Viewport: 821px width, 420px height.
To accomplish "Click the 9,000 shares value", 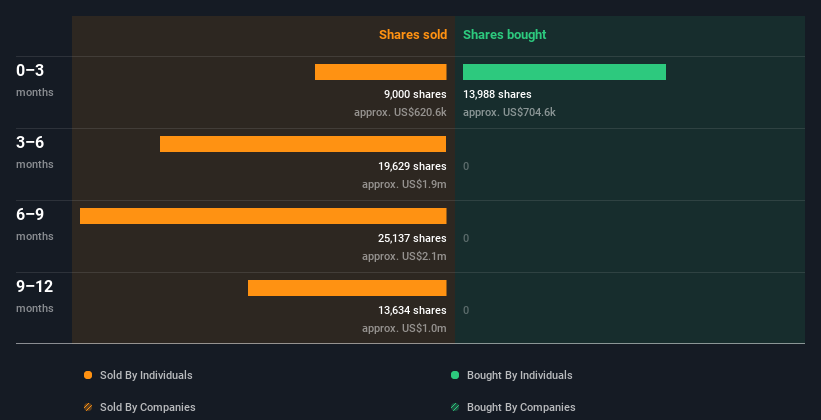I will pos(415,94).
